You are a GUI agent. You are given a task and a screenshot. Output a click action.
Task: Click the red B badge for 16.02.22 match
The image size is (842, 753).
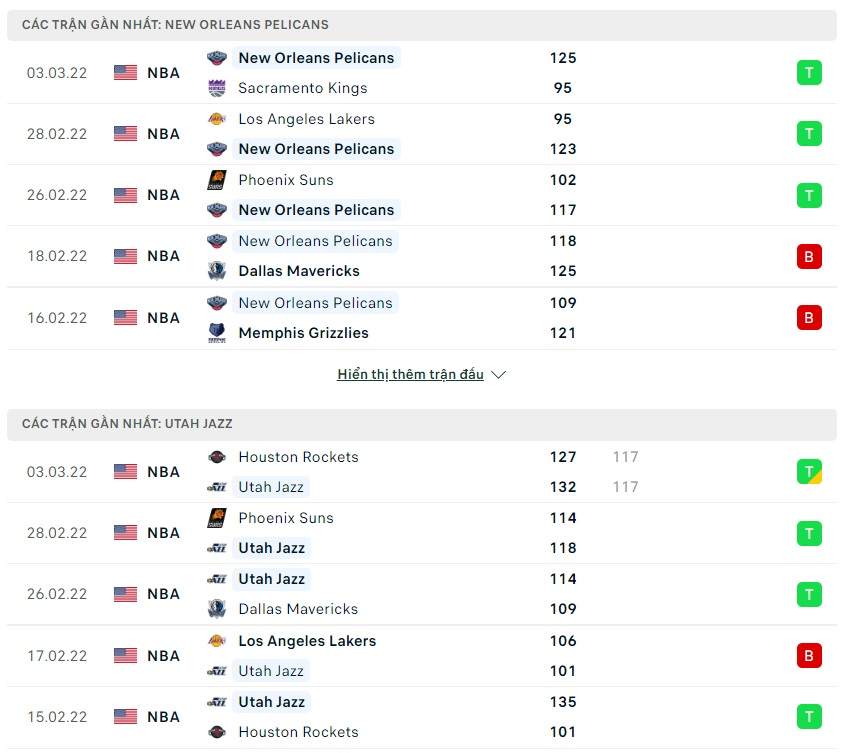click(x=809, y=318)
